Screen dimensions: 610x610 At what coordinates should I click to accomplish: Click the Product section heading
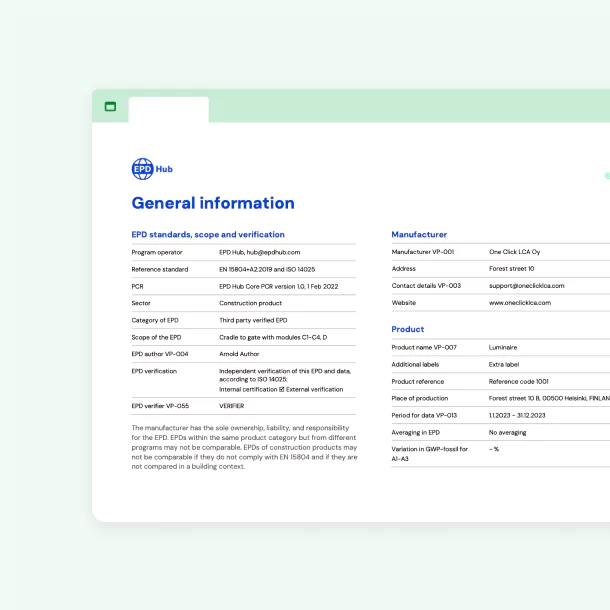(407, 329)
